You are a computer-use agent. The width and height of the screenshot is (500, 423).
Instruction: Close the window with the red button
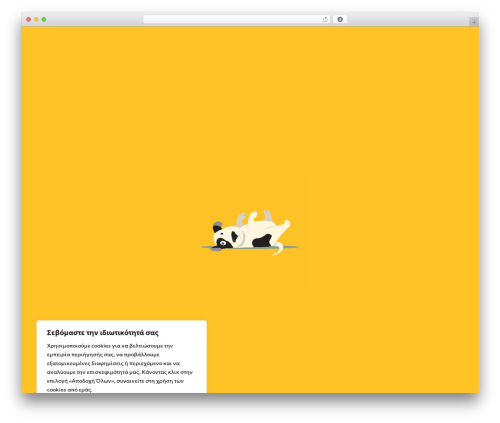click(x=29, y=20)
